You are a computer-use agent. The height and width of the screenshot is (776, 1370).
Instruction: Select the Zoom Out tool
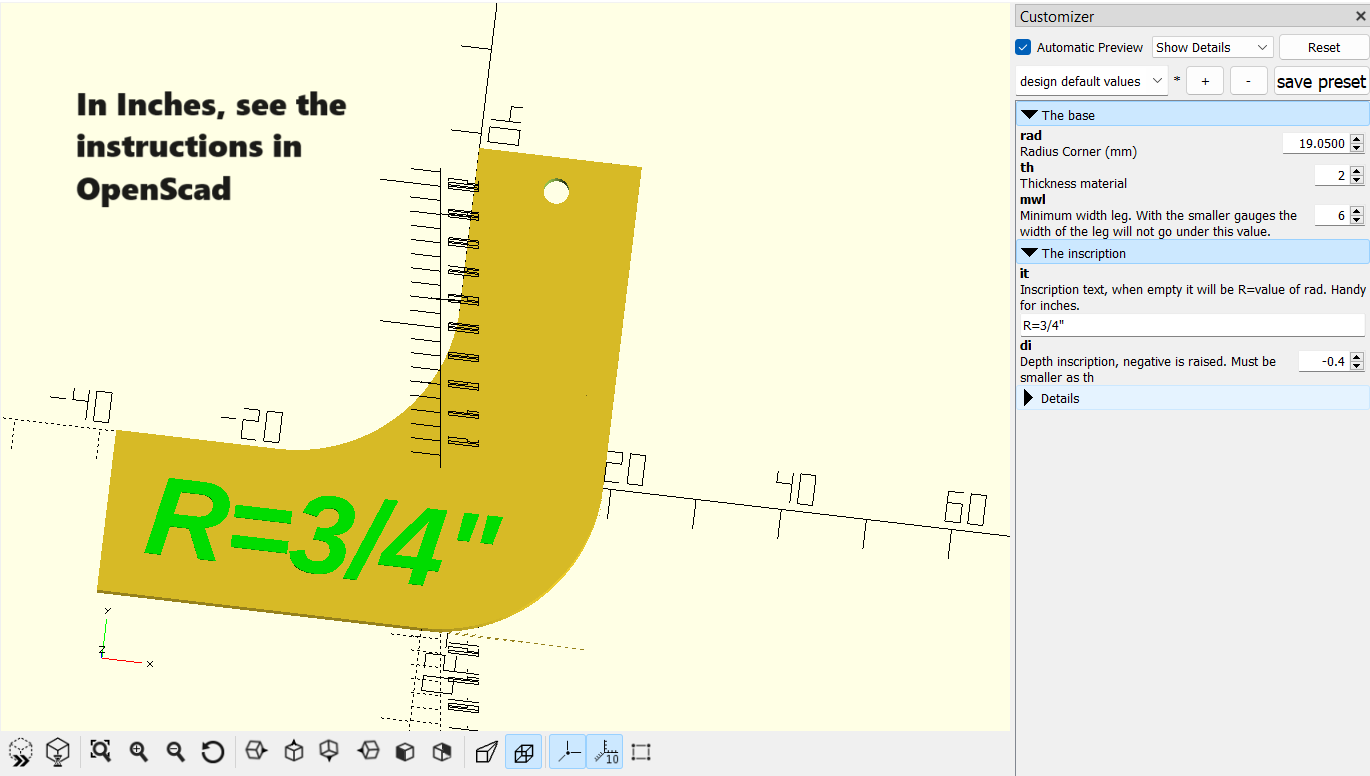[175, 751]
